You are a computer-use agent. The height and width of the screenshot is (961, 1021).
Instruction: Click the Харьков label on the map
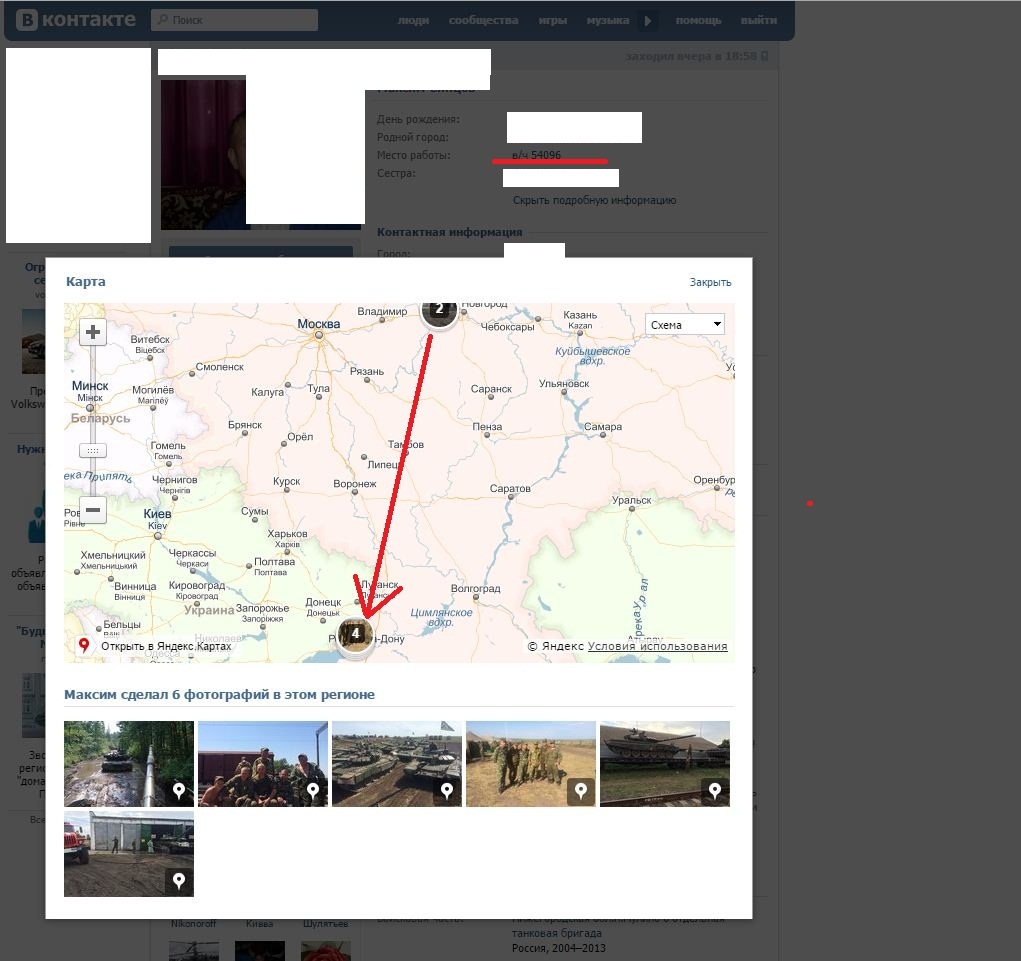point(287,534)
